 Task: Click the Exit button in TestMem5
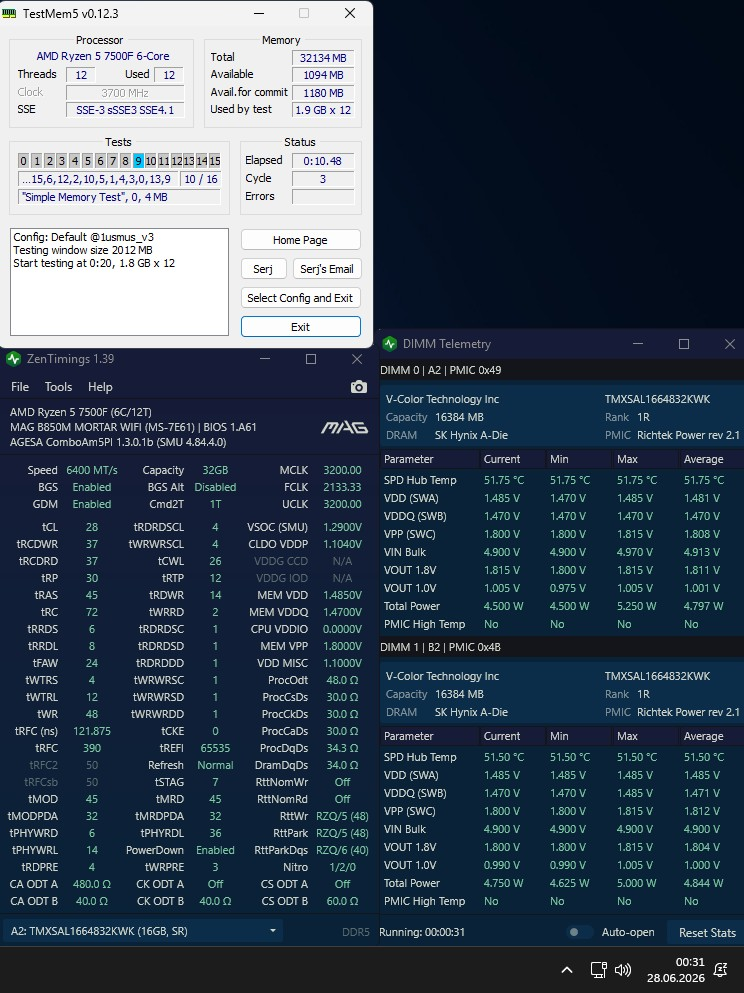pos(301,327)
